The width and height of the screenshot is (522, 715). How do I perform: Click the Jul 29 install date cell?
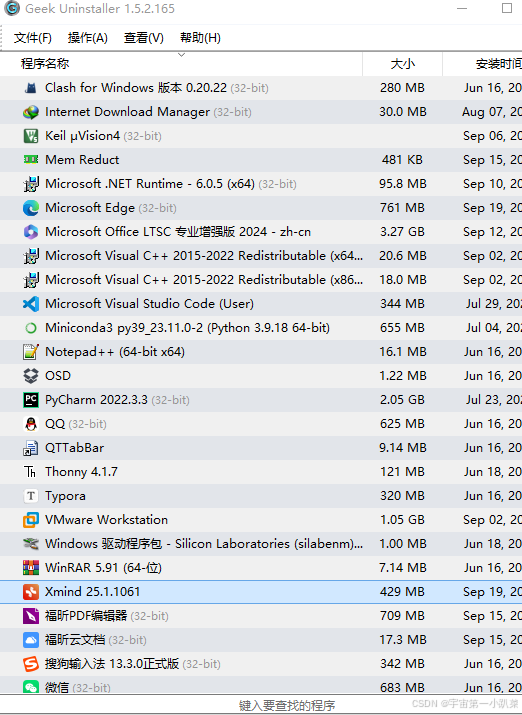494,304
